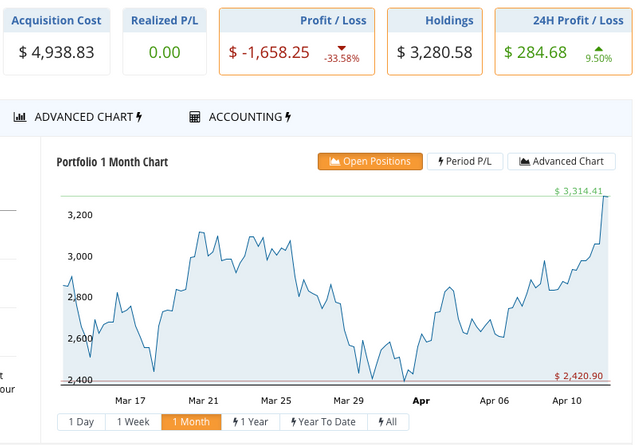
Task: Click the green up arrow above 9.50%
Action: pos(598,49)
